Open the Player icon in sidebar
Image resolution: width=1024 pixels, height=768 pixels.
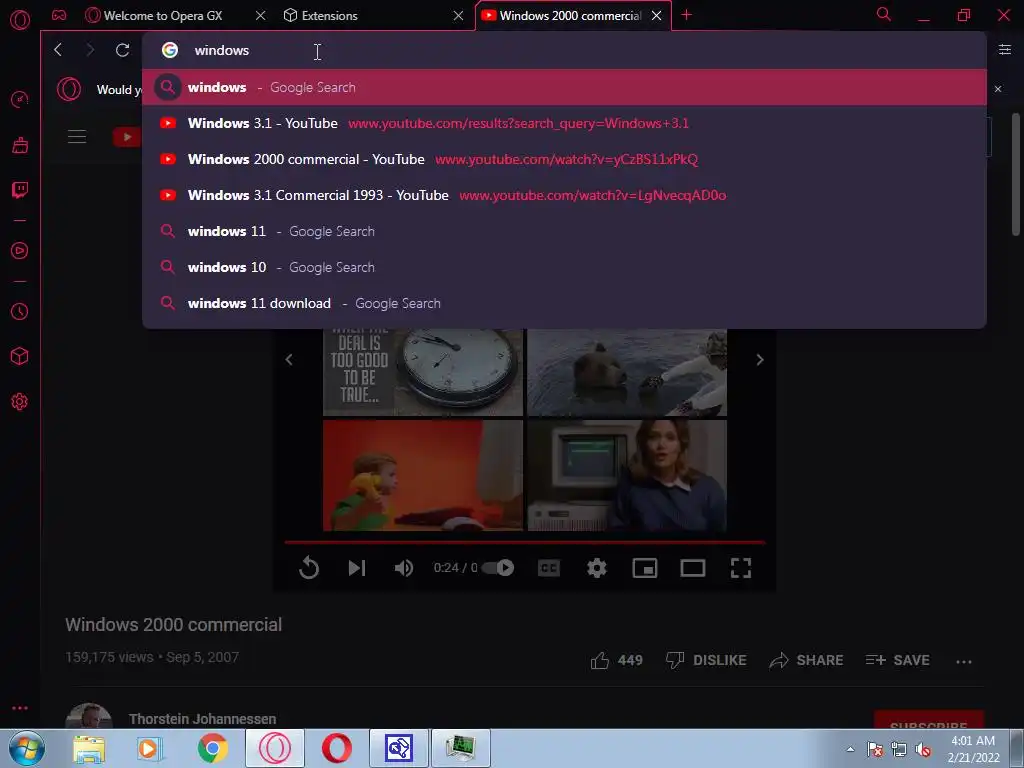point(20,251)
